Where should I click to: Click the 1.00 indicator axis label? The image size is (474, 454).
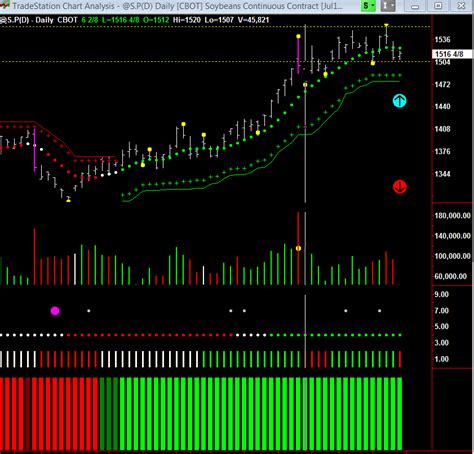point(441,359)
